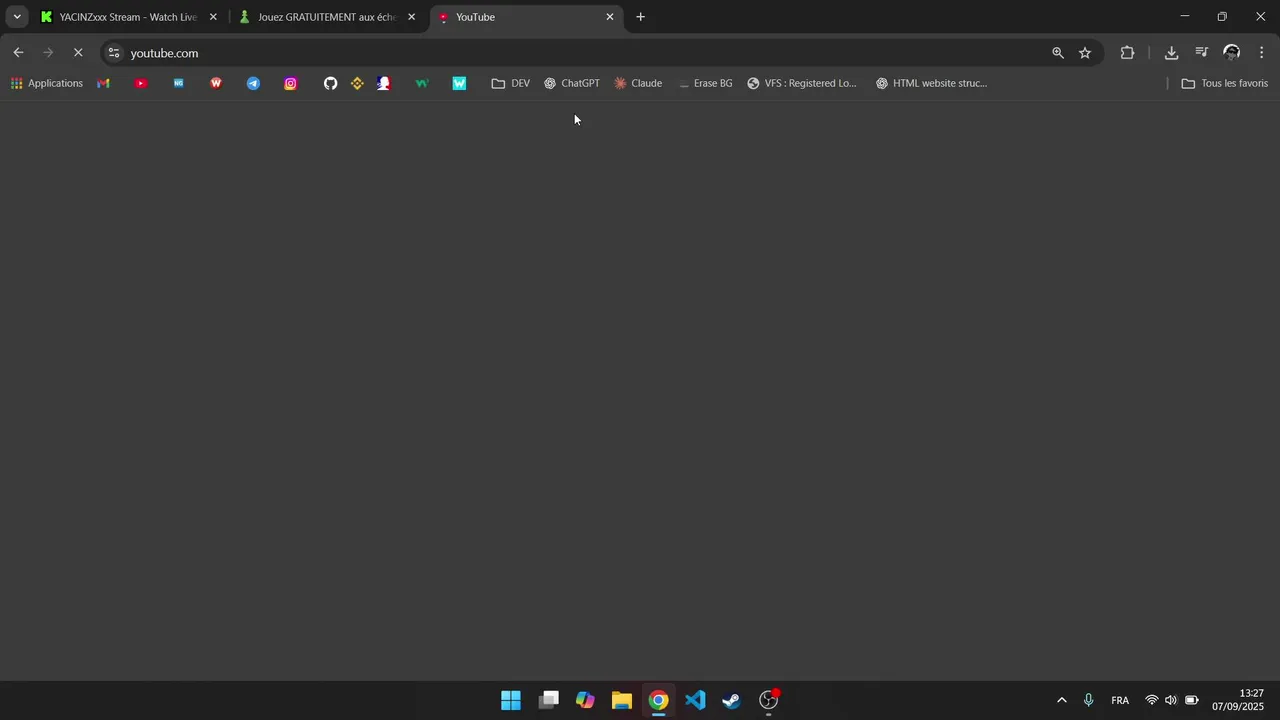The height and width of the screenshot is (720, 1280).
Task: Expand the Tous les favoris folder
Action: coord(1225,83)
